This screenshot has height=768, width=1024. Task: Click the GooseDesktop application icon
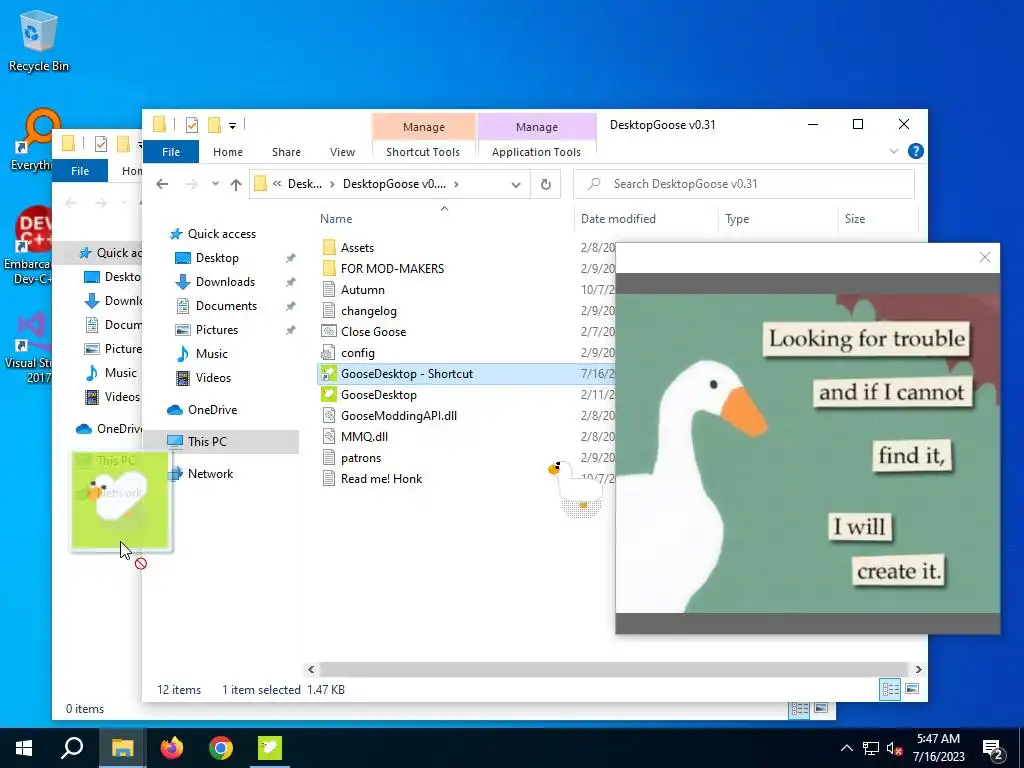(x=329, y=394)
